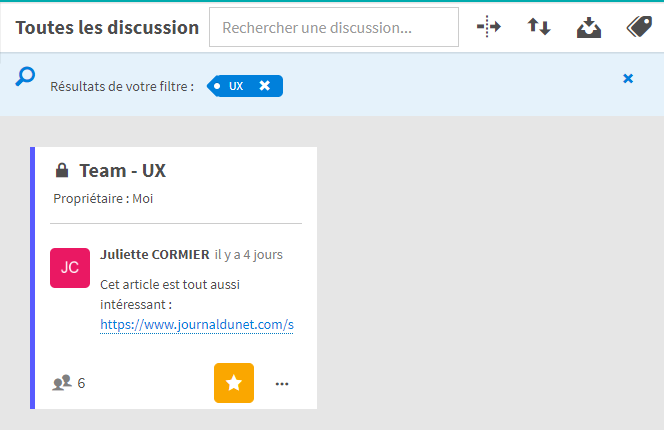Open the tags filter icon
The image size is (664, 430).
(x=639, y=27)
